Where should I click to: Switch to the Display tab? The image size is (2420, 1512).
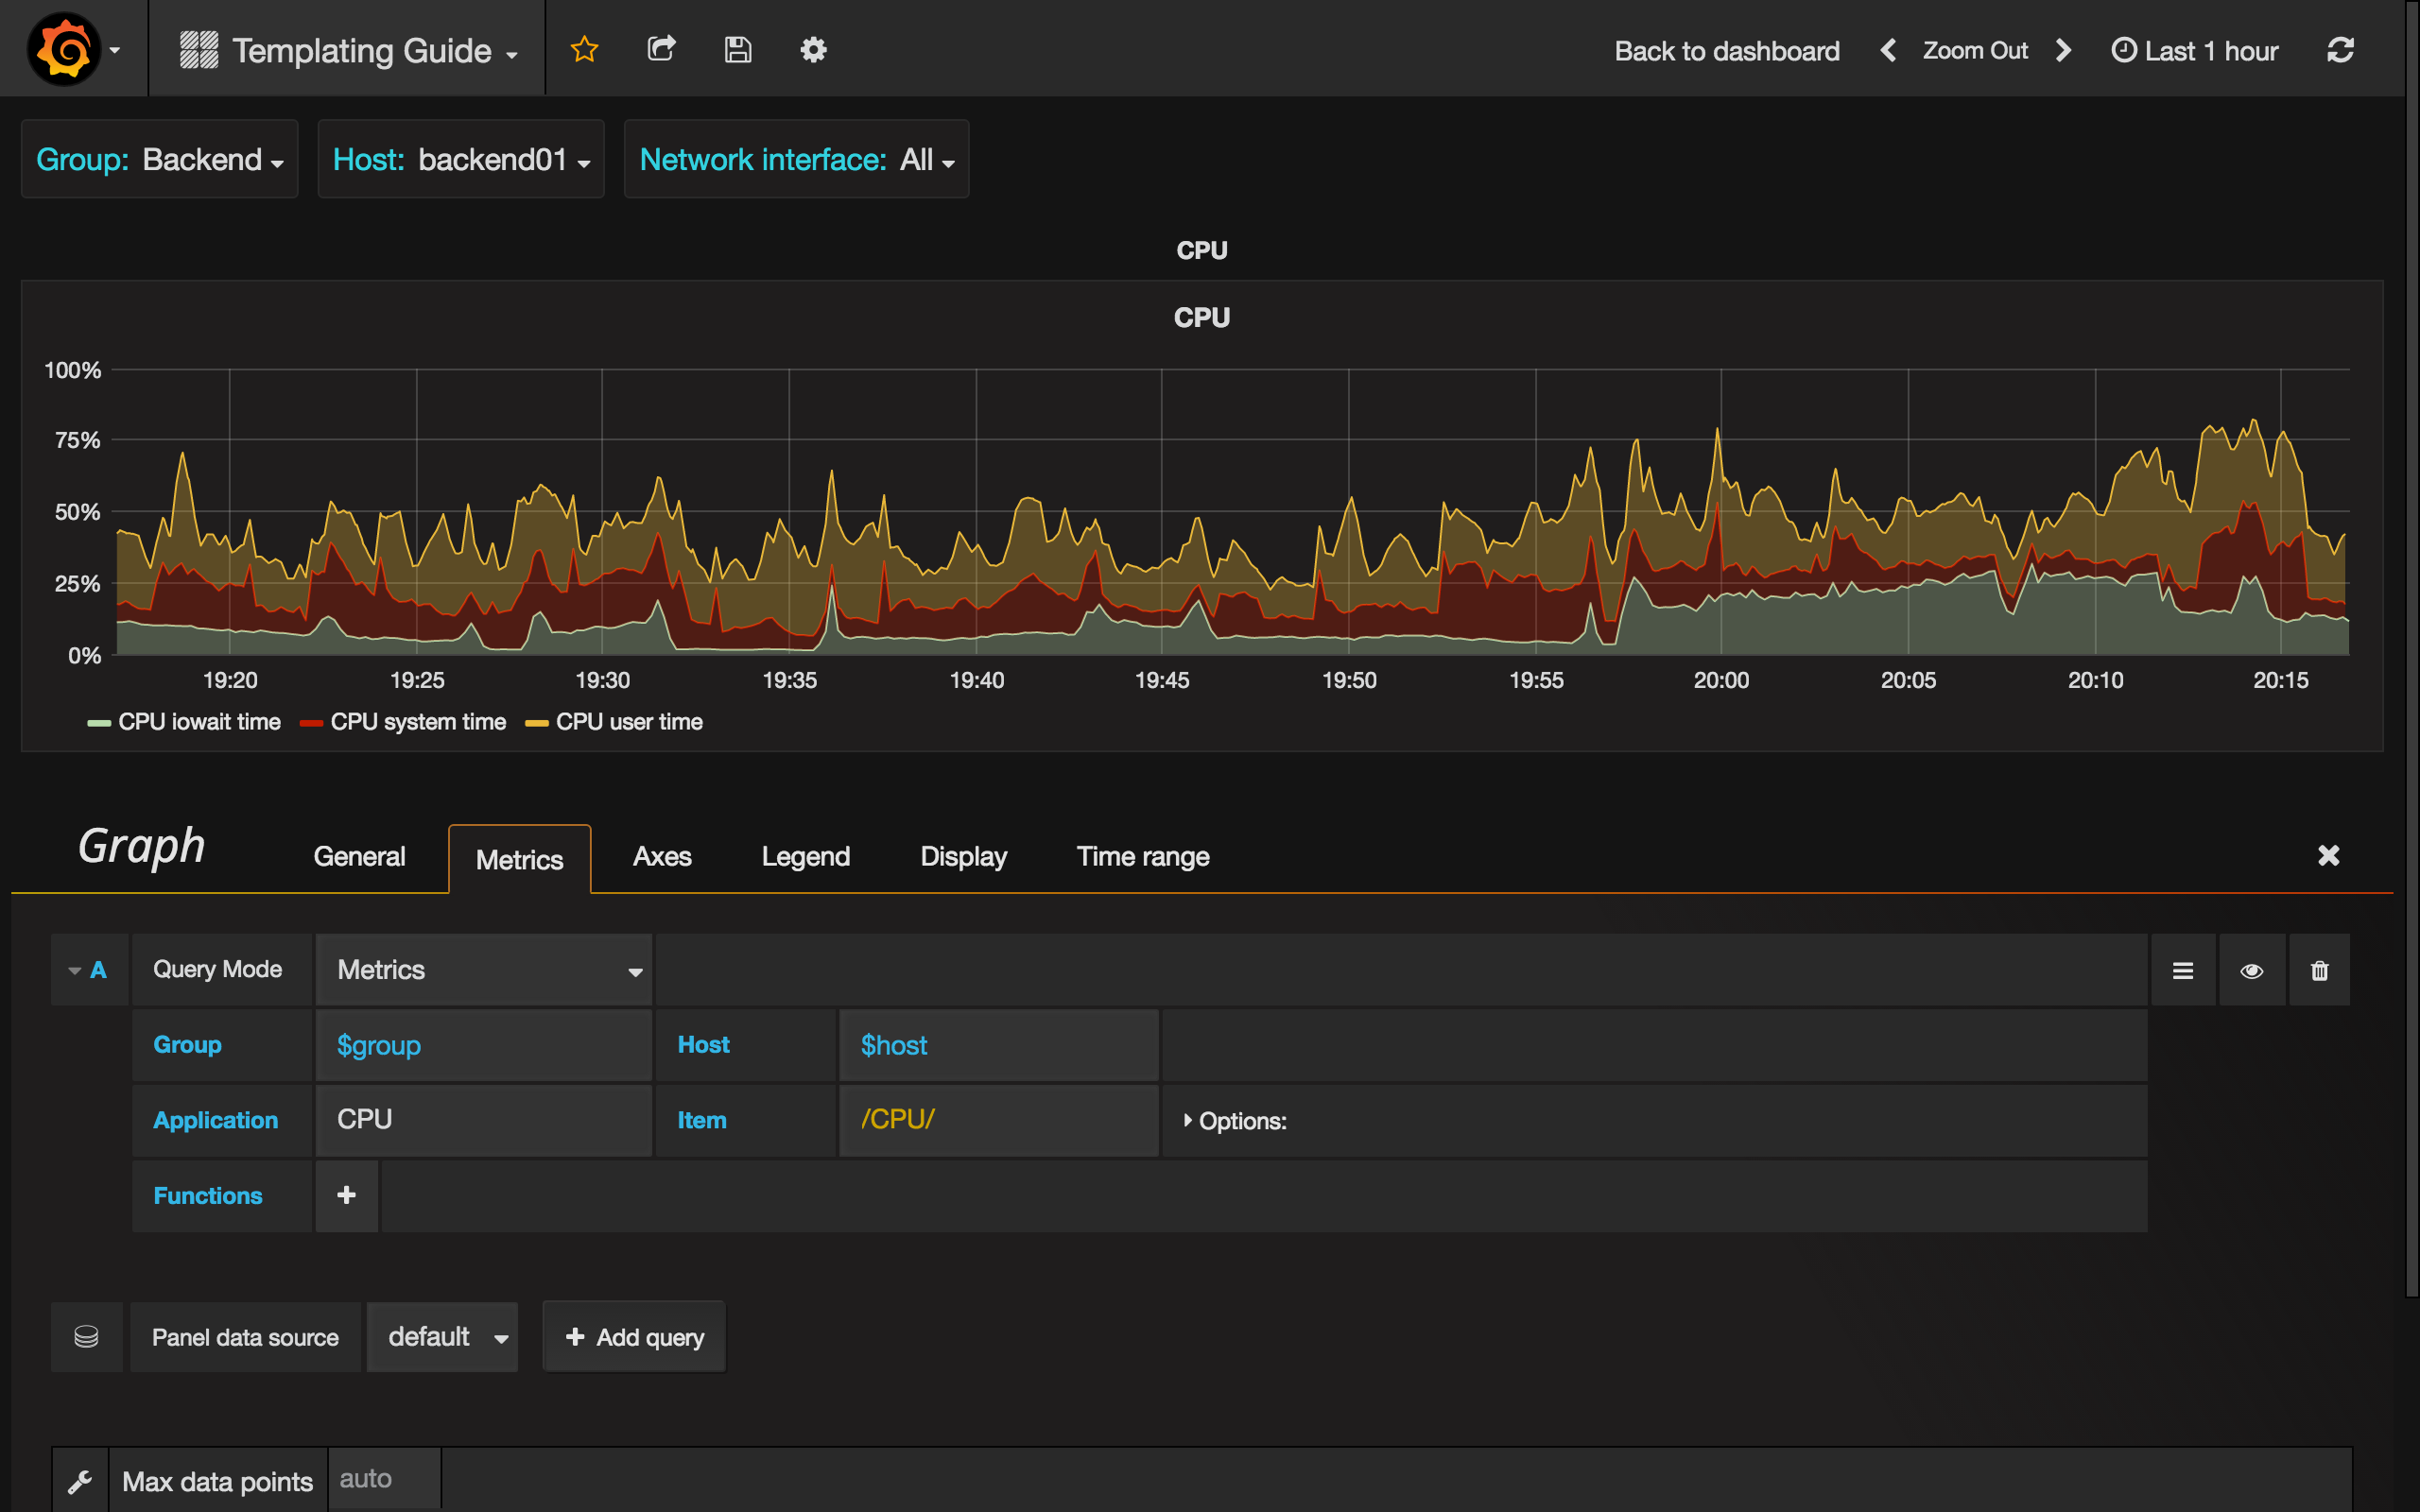point(963,855)
